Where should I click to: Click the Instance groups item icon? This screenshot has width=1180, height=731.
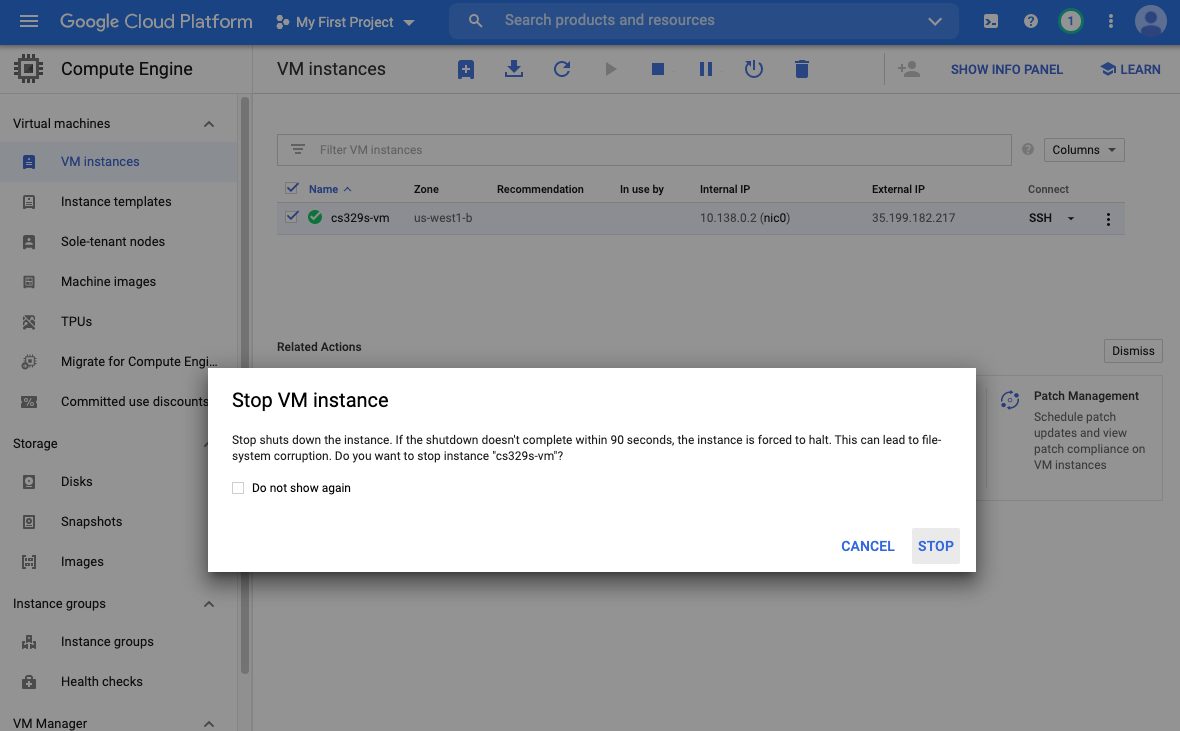[29, 641]
